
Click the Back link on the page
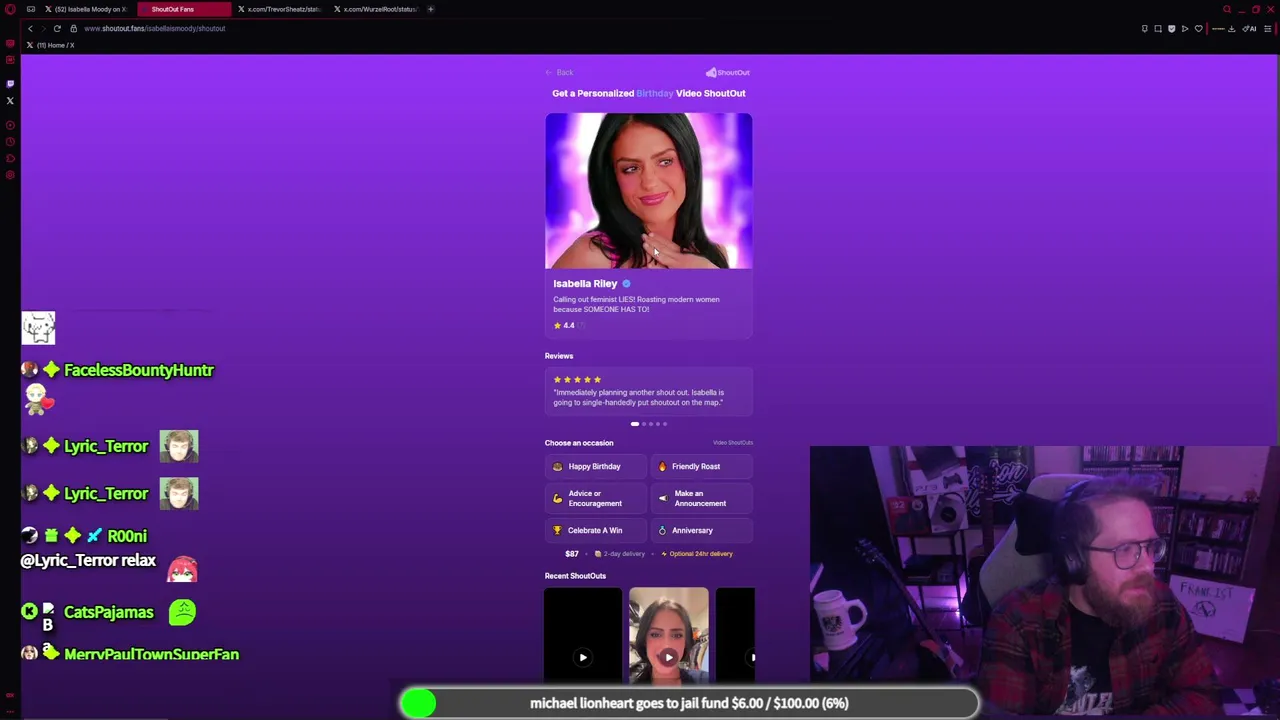coord(560,72)
